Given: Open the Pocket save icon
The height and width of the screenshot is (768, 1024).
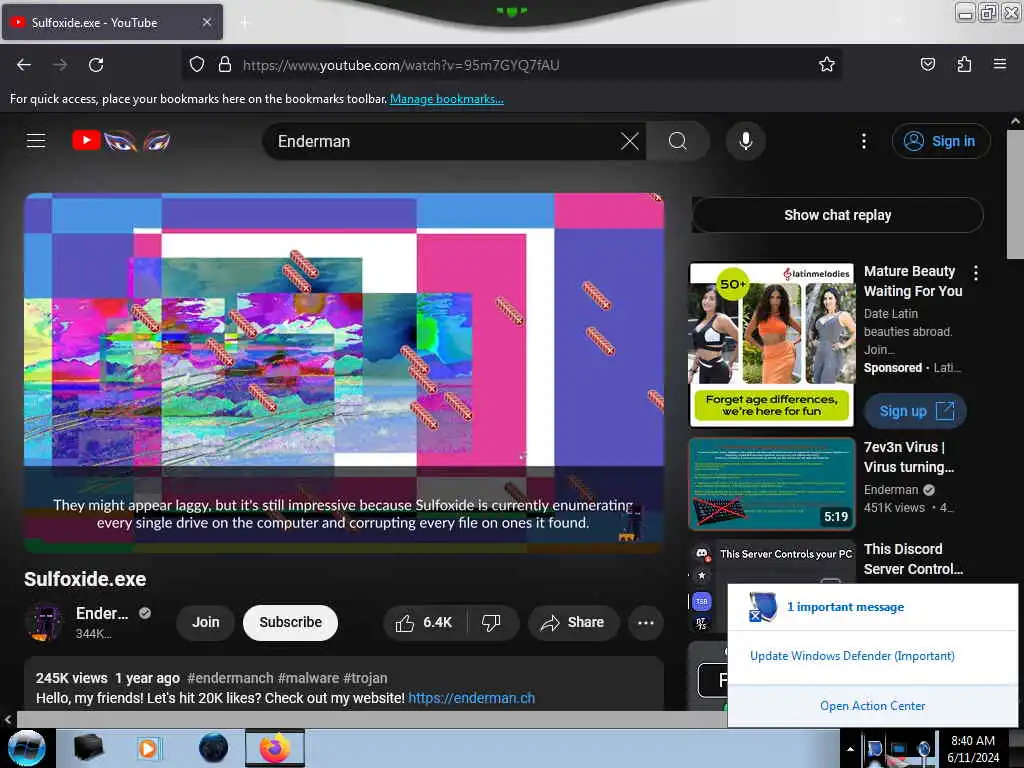Looking at the screenshot, I should [927, 64].
